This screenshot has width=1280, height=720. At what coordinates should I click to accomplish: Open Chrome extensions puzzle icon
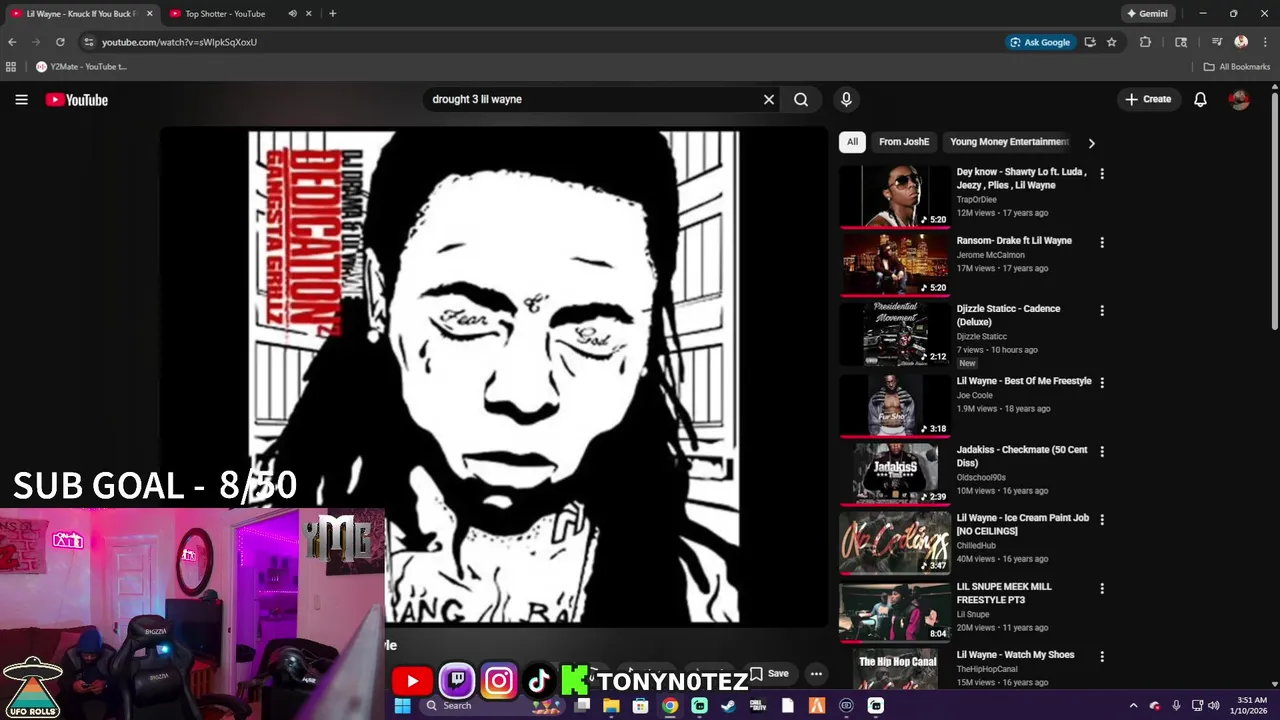point(1145,42)
